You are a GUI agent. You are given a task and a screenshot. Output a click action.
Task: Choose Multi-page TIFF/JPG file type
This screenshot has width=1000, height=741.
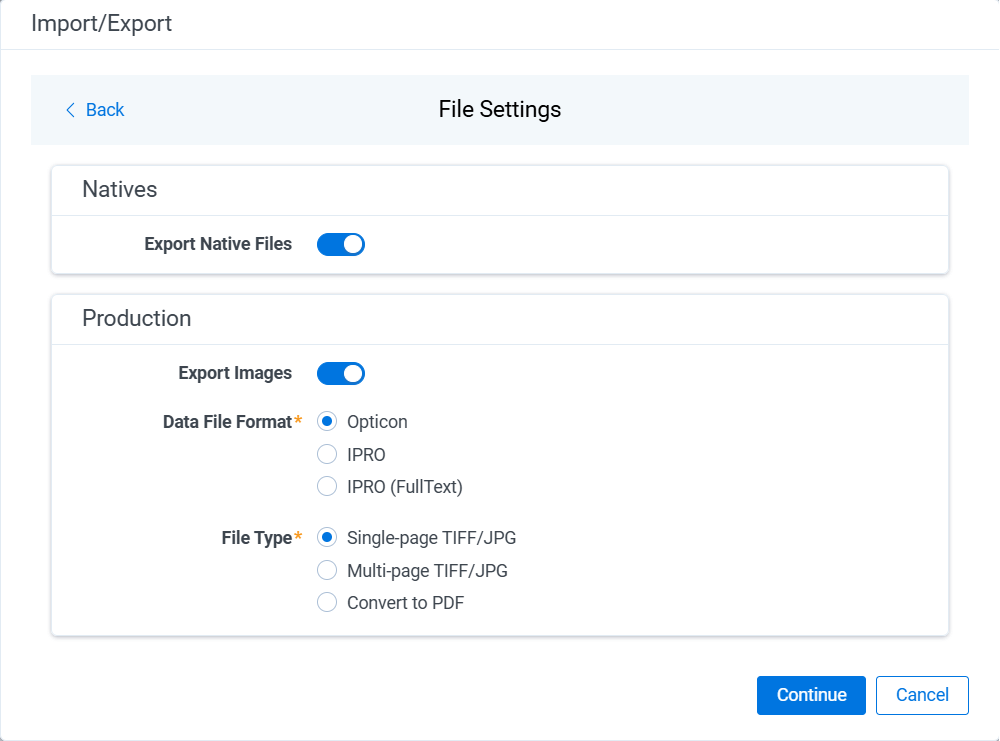tap(327, 570)
